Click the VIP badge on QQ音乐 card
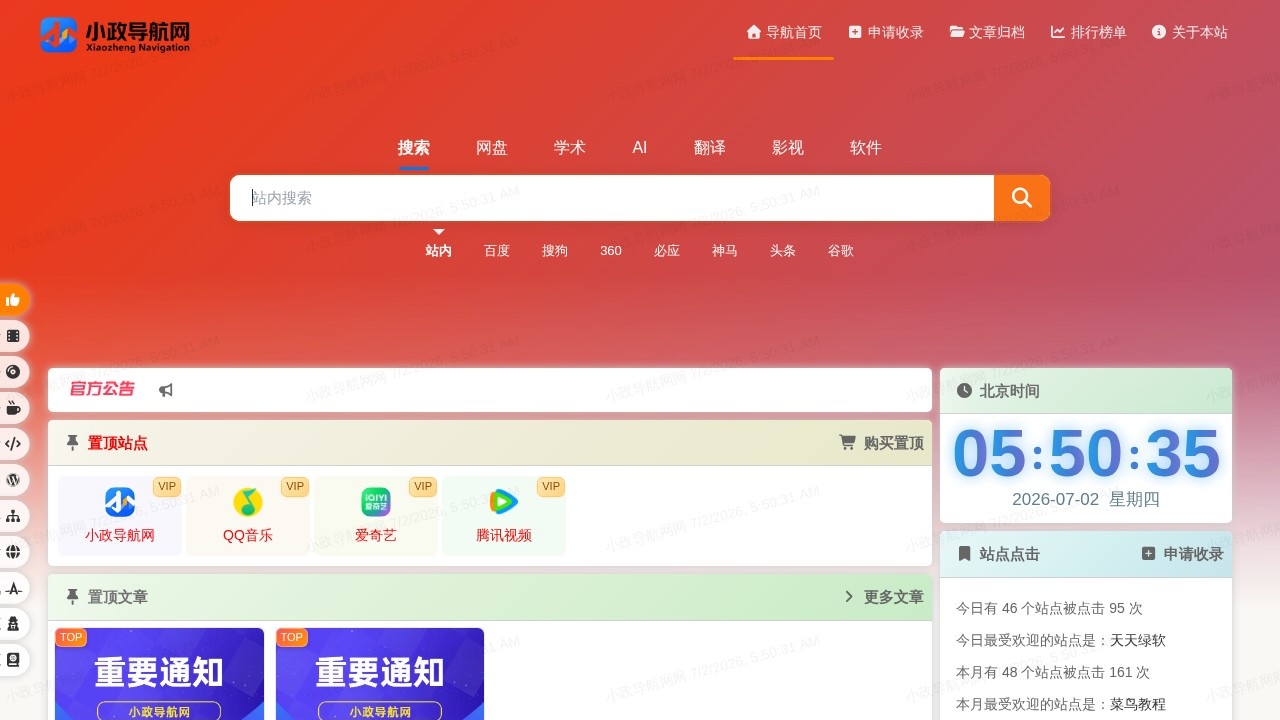The image size is (1280, 720). [x=295, y=487]
